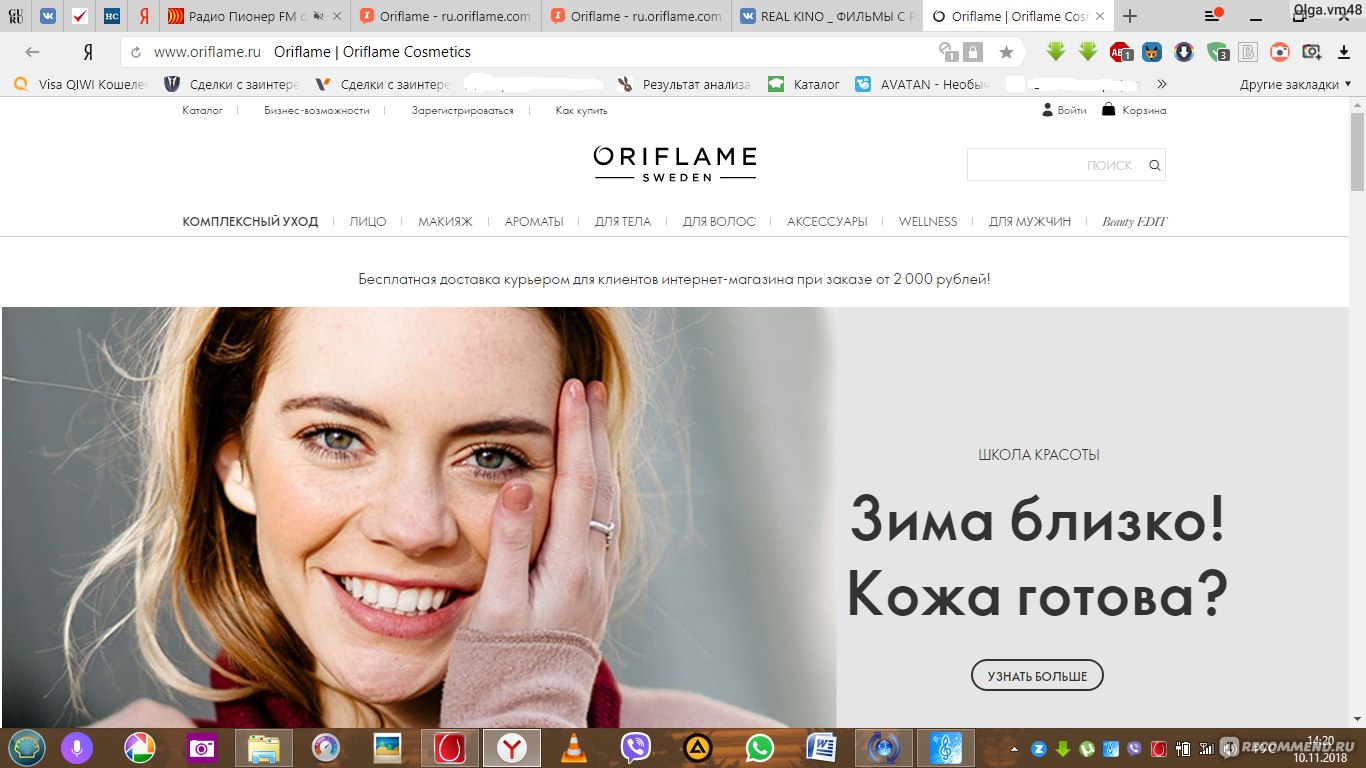
Task: Open the green shield extension with badge 3
Action: coord(1217,52)
